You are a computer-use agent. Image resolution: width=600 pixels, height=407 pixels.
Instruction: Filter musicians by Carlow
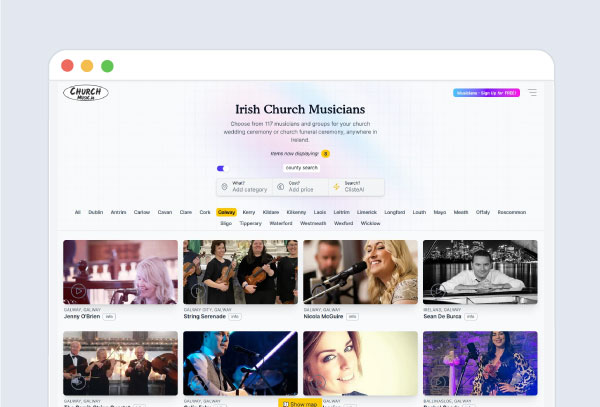[x=142, y=212]
